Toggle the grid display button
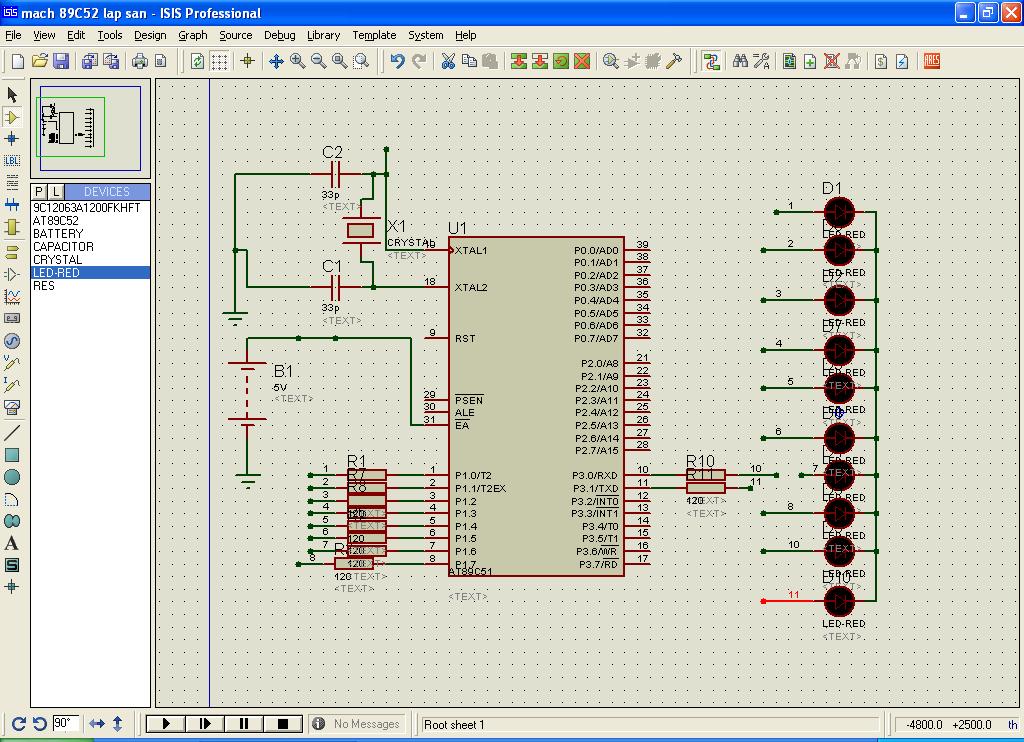The height and width of the screenshot is (742, 1024). tap(219, 62)
